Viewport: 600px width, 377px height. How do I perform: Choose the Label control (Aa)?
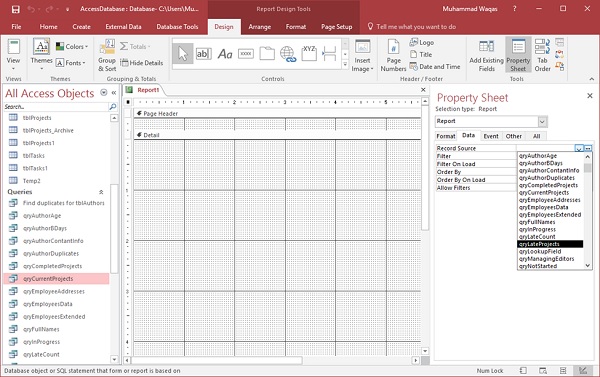tap(225, 54)
